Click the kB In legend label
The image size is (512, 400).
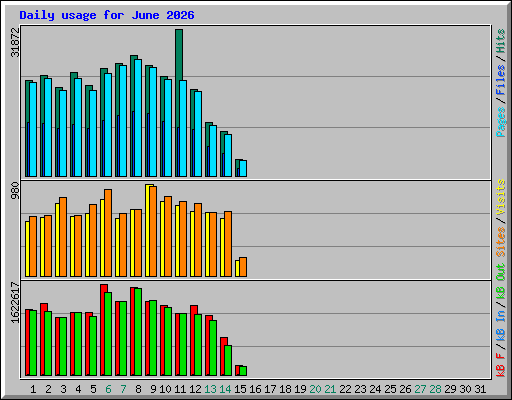[x=501, y=326]
